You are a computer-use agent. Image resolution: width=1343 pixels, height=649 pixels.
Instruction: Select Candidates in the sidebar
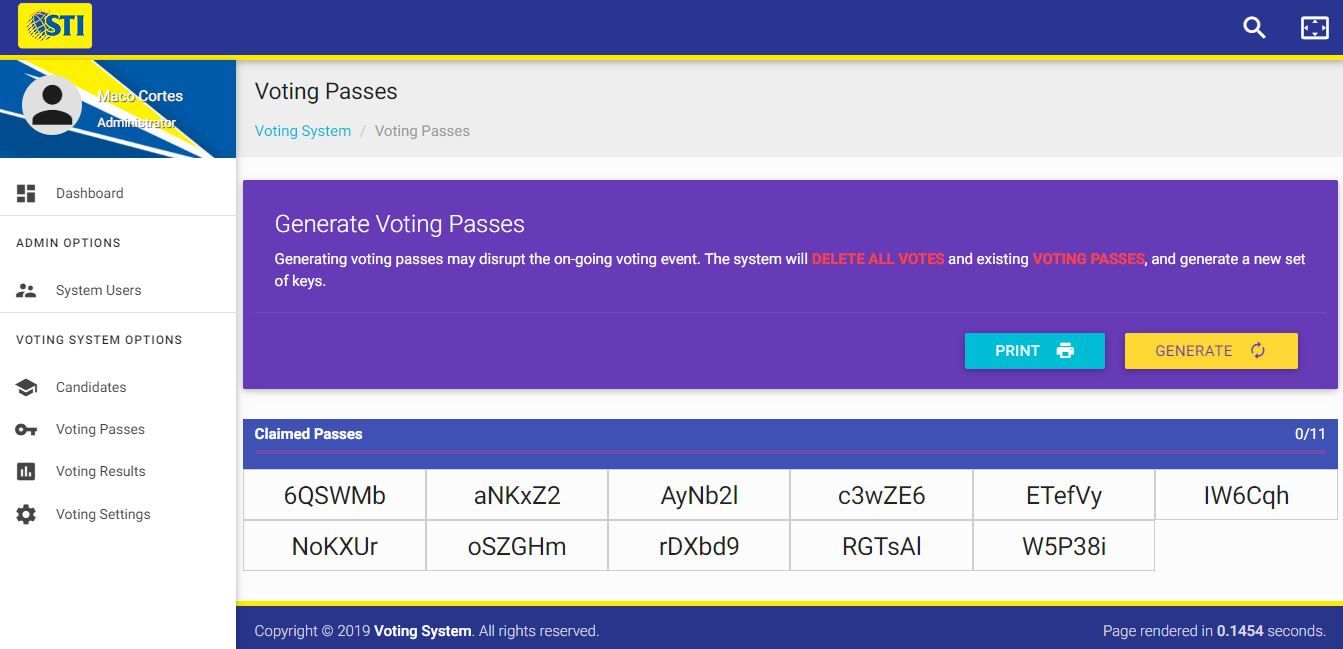tap(91, 387)
